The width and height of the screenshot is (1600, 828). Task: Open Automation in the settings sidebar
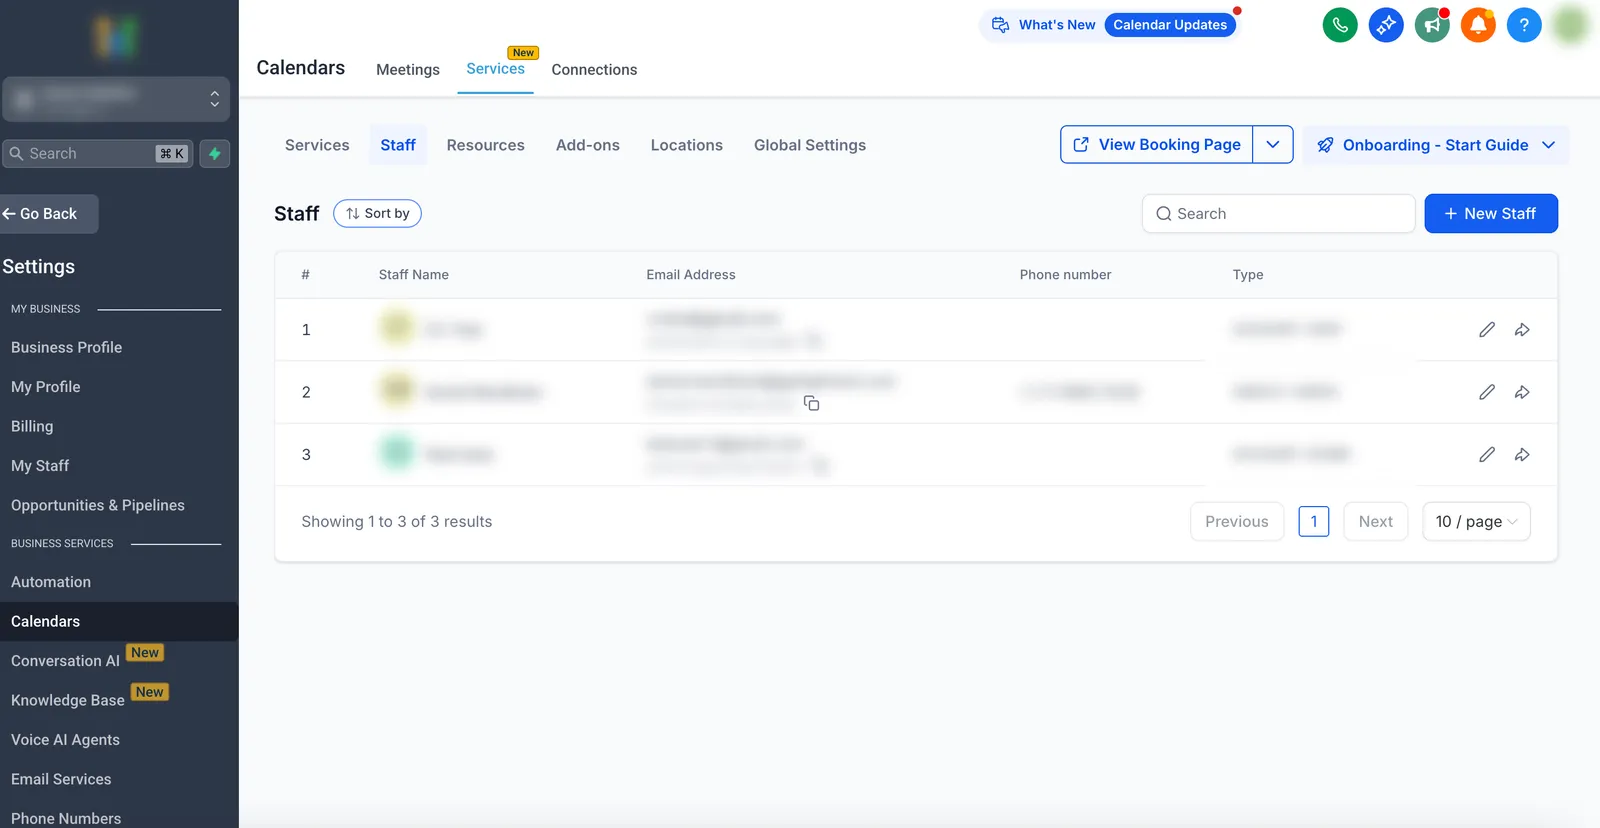pos(51,582)
